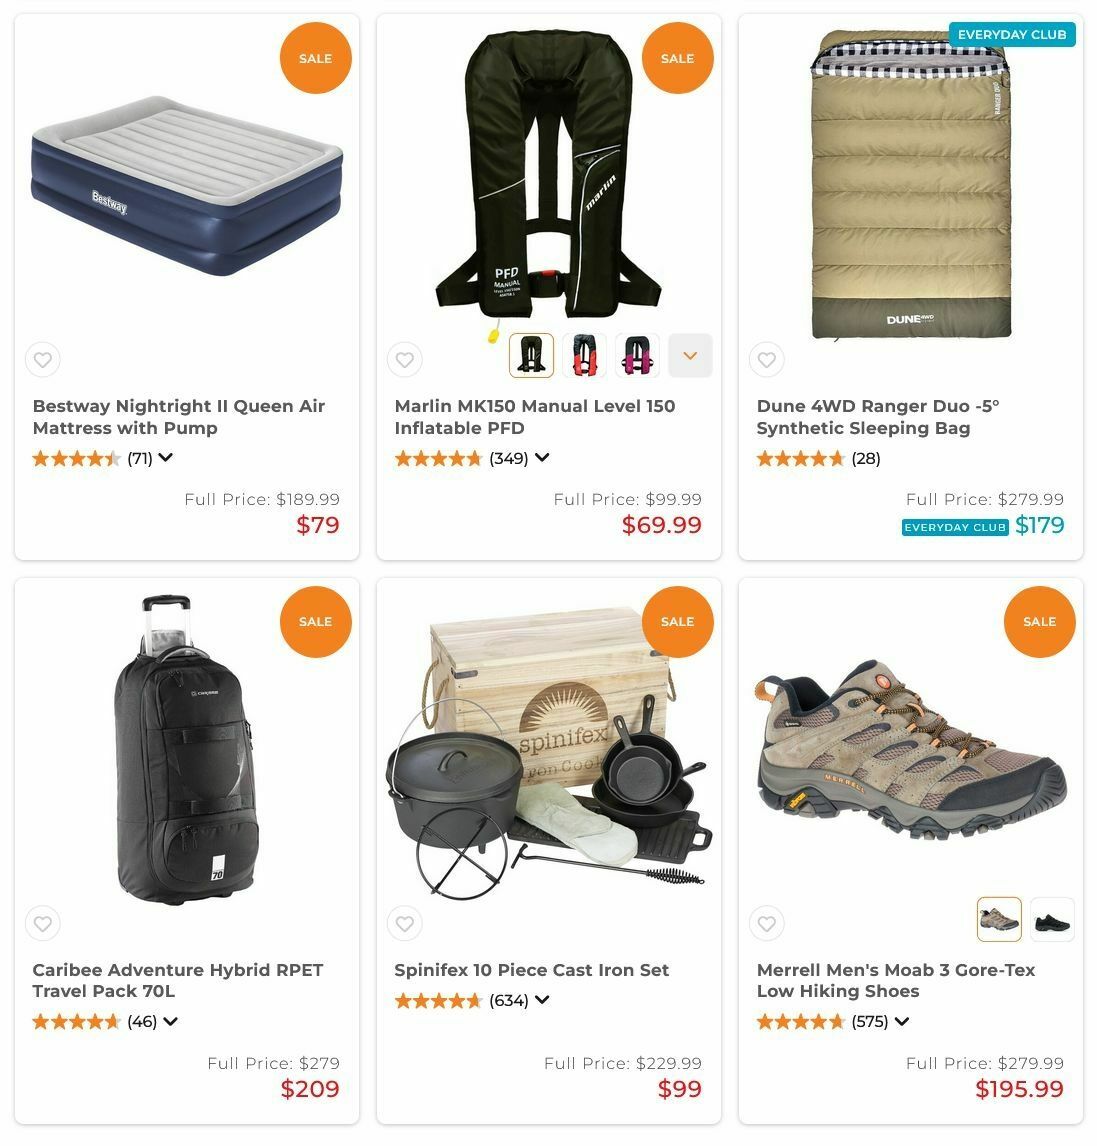Click the Caribee travel pack image

186,749
